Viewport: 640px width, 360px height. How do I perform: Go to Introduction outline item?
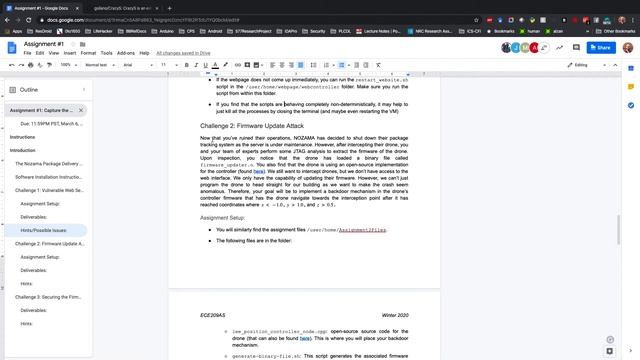point(22,150)
